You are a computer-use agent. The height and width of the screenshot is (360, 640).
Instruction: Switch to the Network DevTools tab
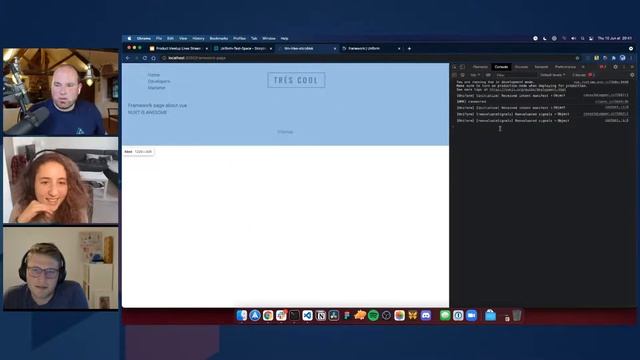point(541,67)
